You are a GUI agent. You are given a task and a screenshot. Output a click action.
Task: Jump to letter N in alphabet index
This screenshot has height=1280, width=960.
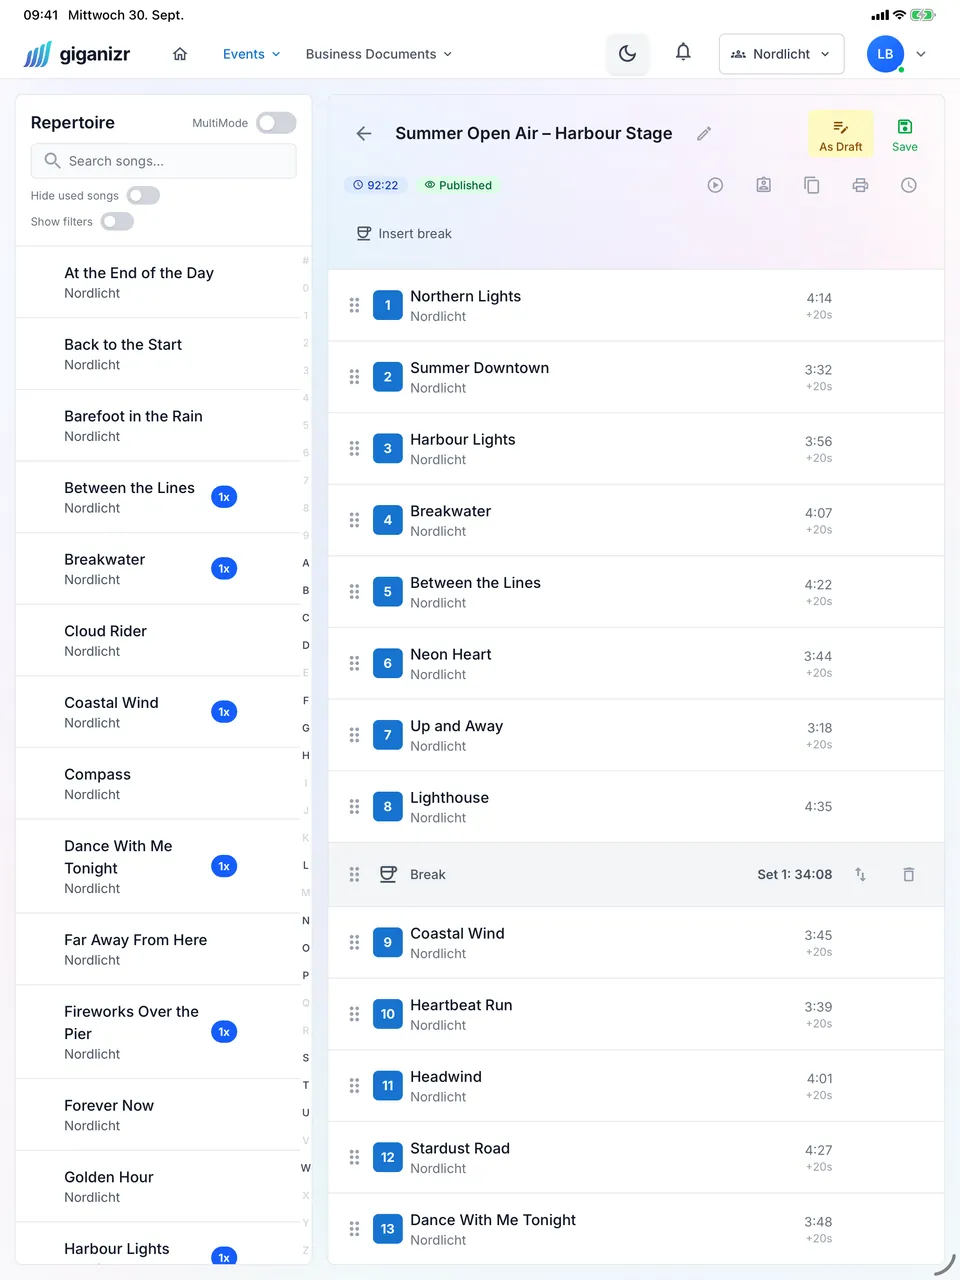coord(306,920)
